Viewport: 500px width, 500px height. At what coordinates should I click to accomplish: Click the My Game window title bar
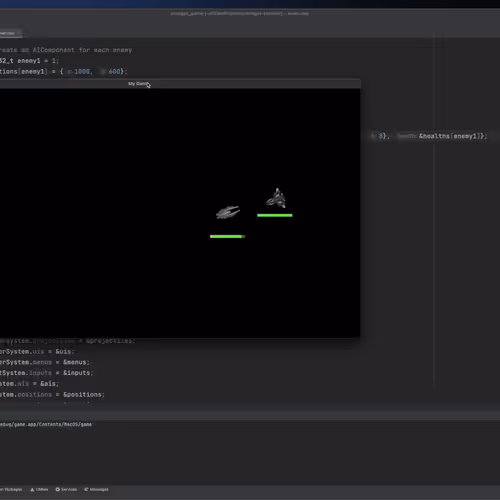[180, 84]
